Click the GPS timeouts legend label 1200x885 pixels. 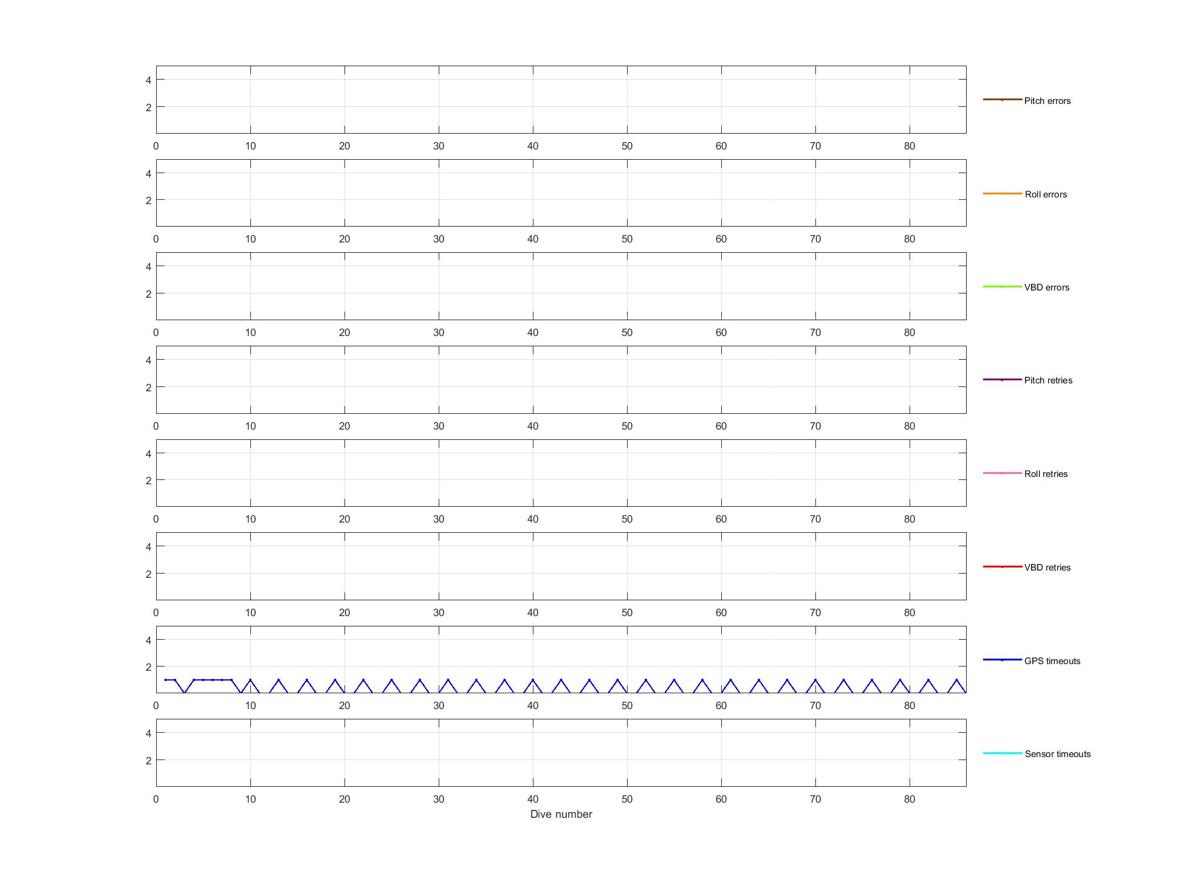[x=1052, y=661]
